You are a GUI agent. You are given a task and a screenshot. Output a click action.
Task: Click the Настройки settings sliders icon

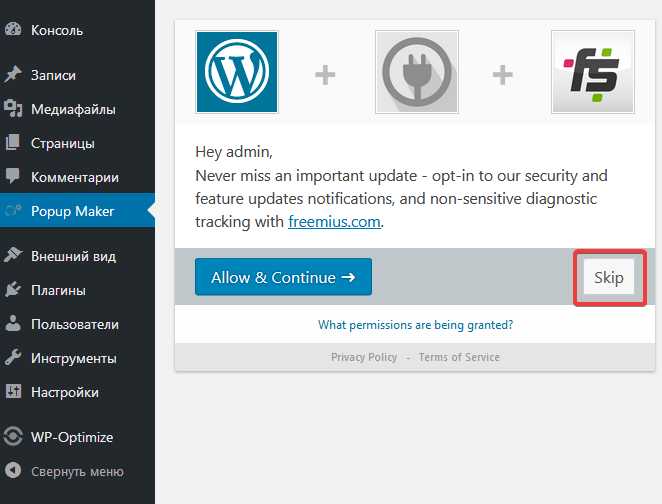[x=13, y=392]
